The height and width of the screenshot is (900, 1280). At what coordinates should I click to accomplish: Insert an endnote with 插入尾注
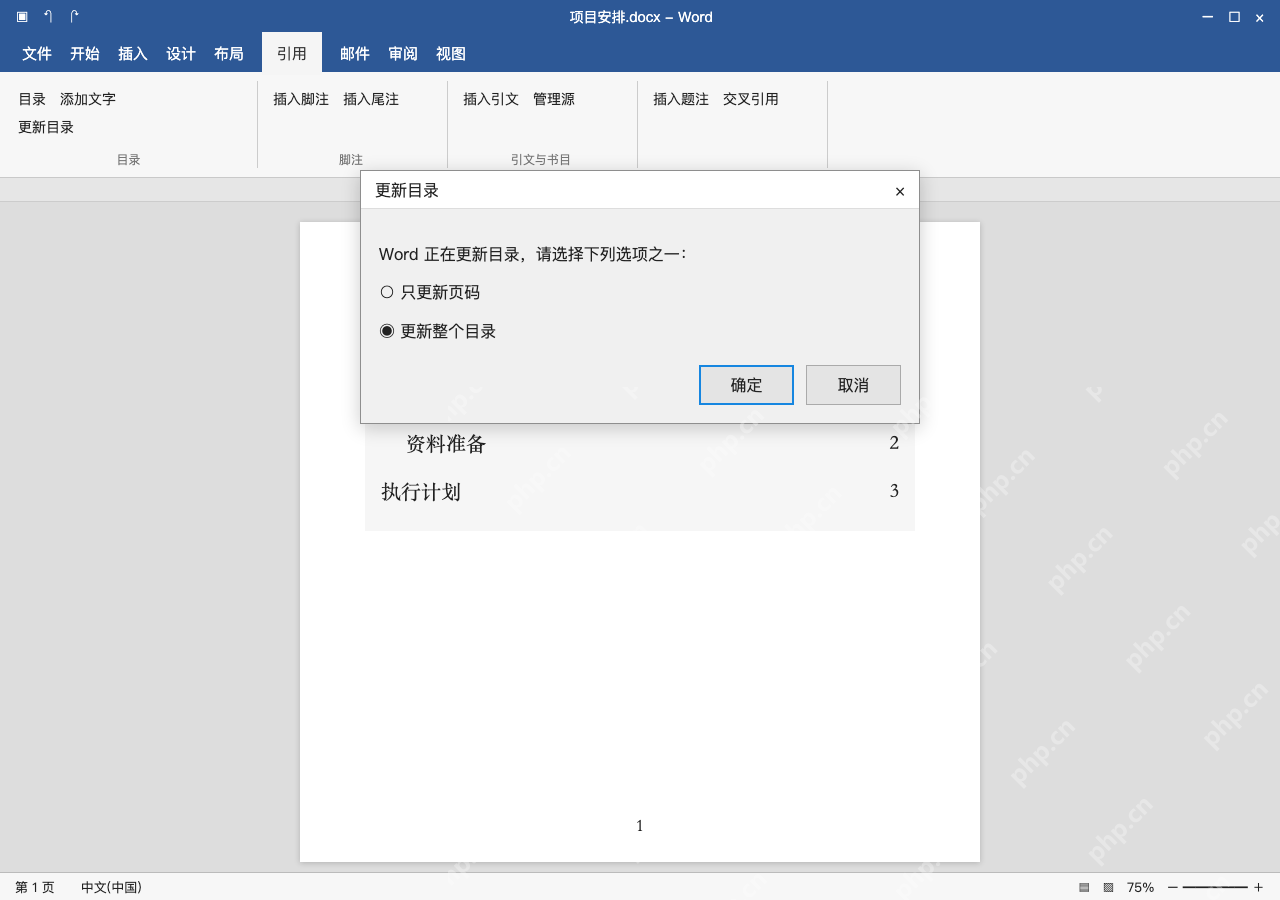pyautogui.click(x=371, y=99)
